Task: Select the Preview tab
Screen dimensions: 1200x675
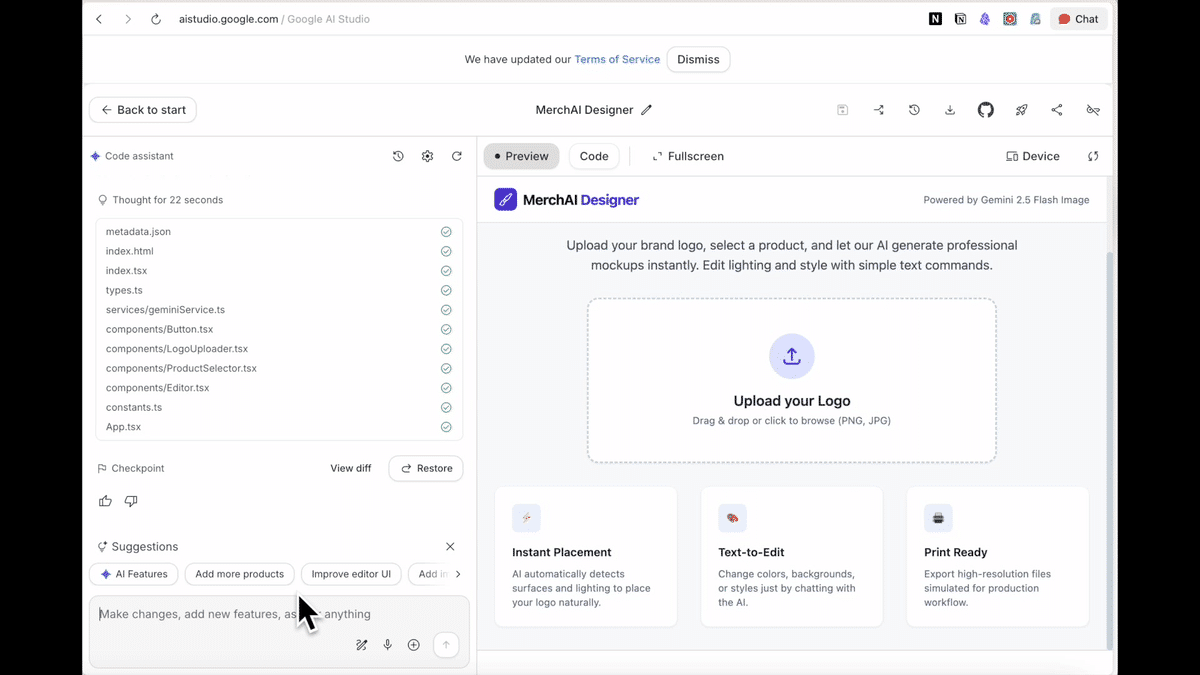Action: coord(521,156)
